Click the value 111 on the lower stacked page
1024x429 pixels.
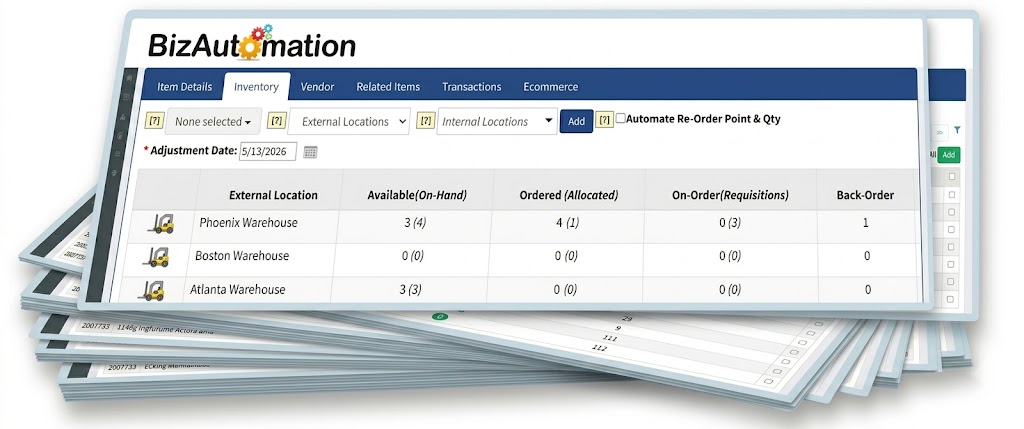coord(610,338)
